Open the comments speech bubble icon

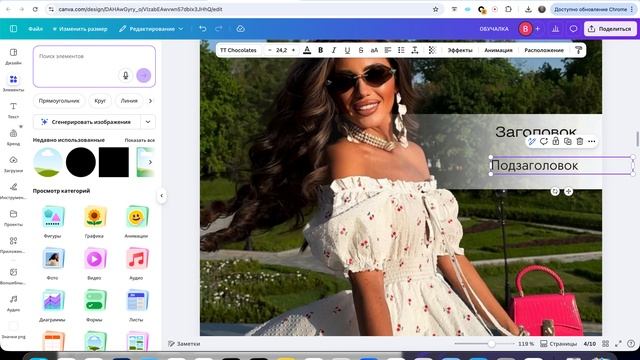pos(573,29)
